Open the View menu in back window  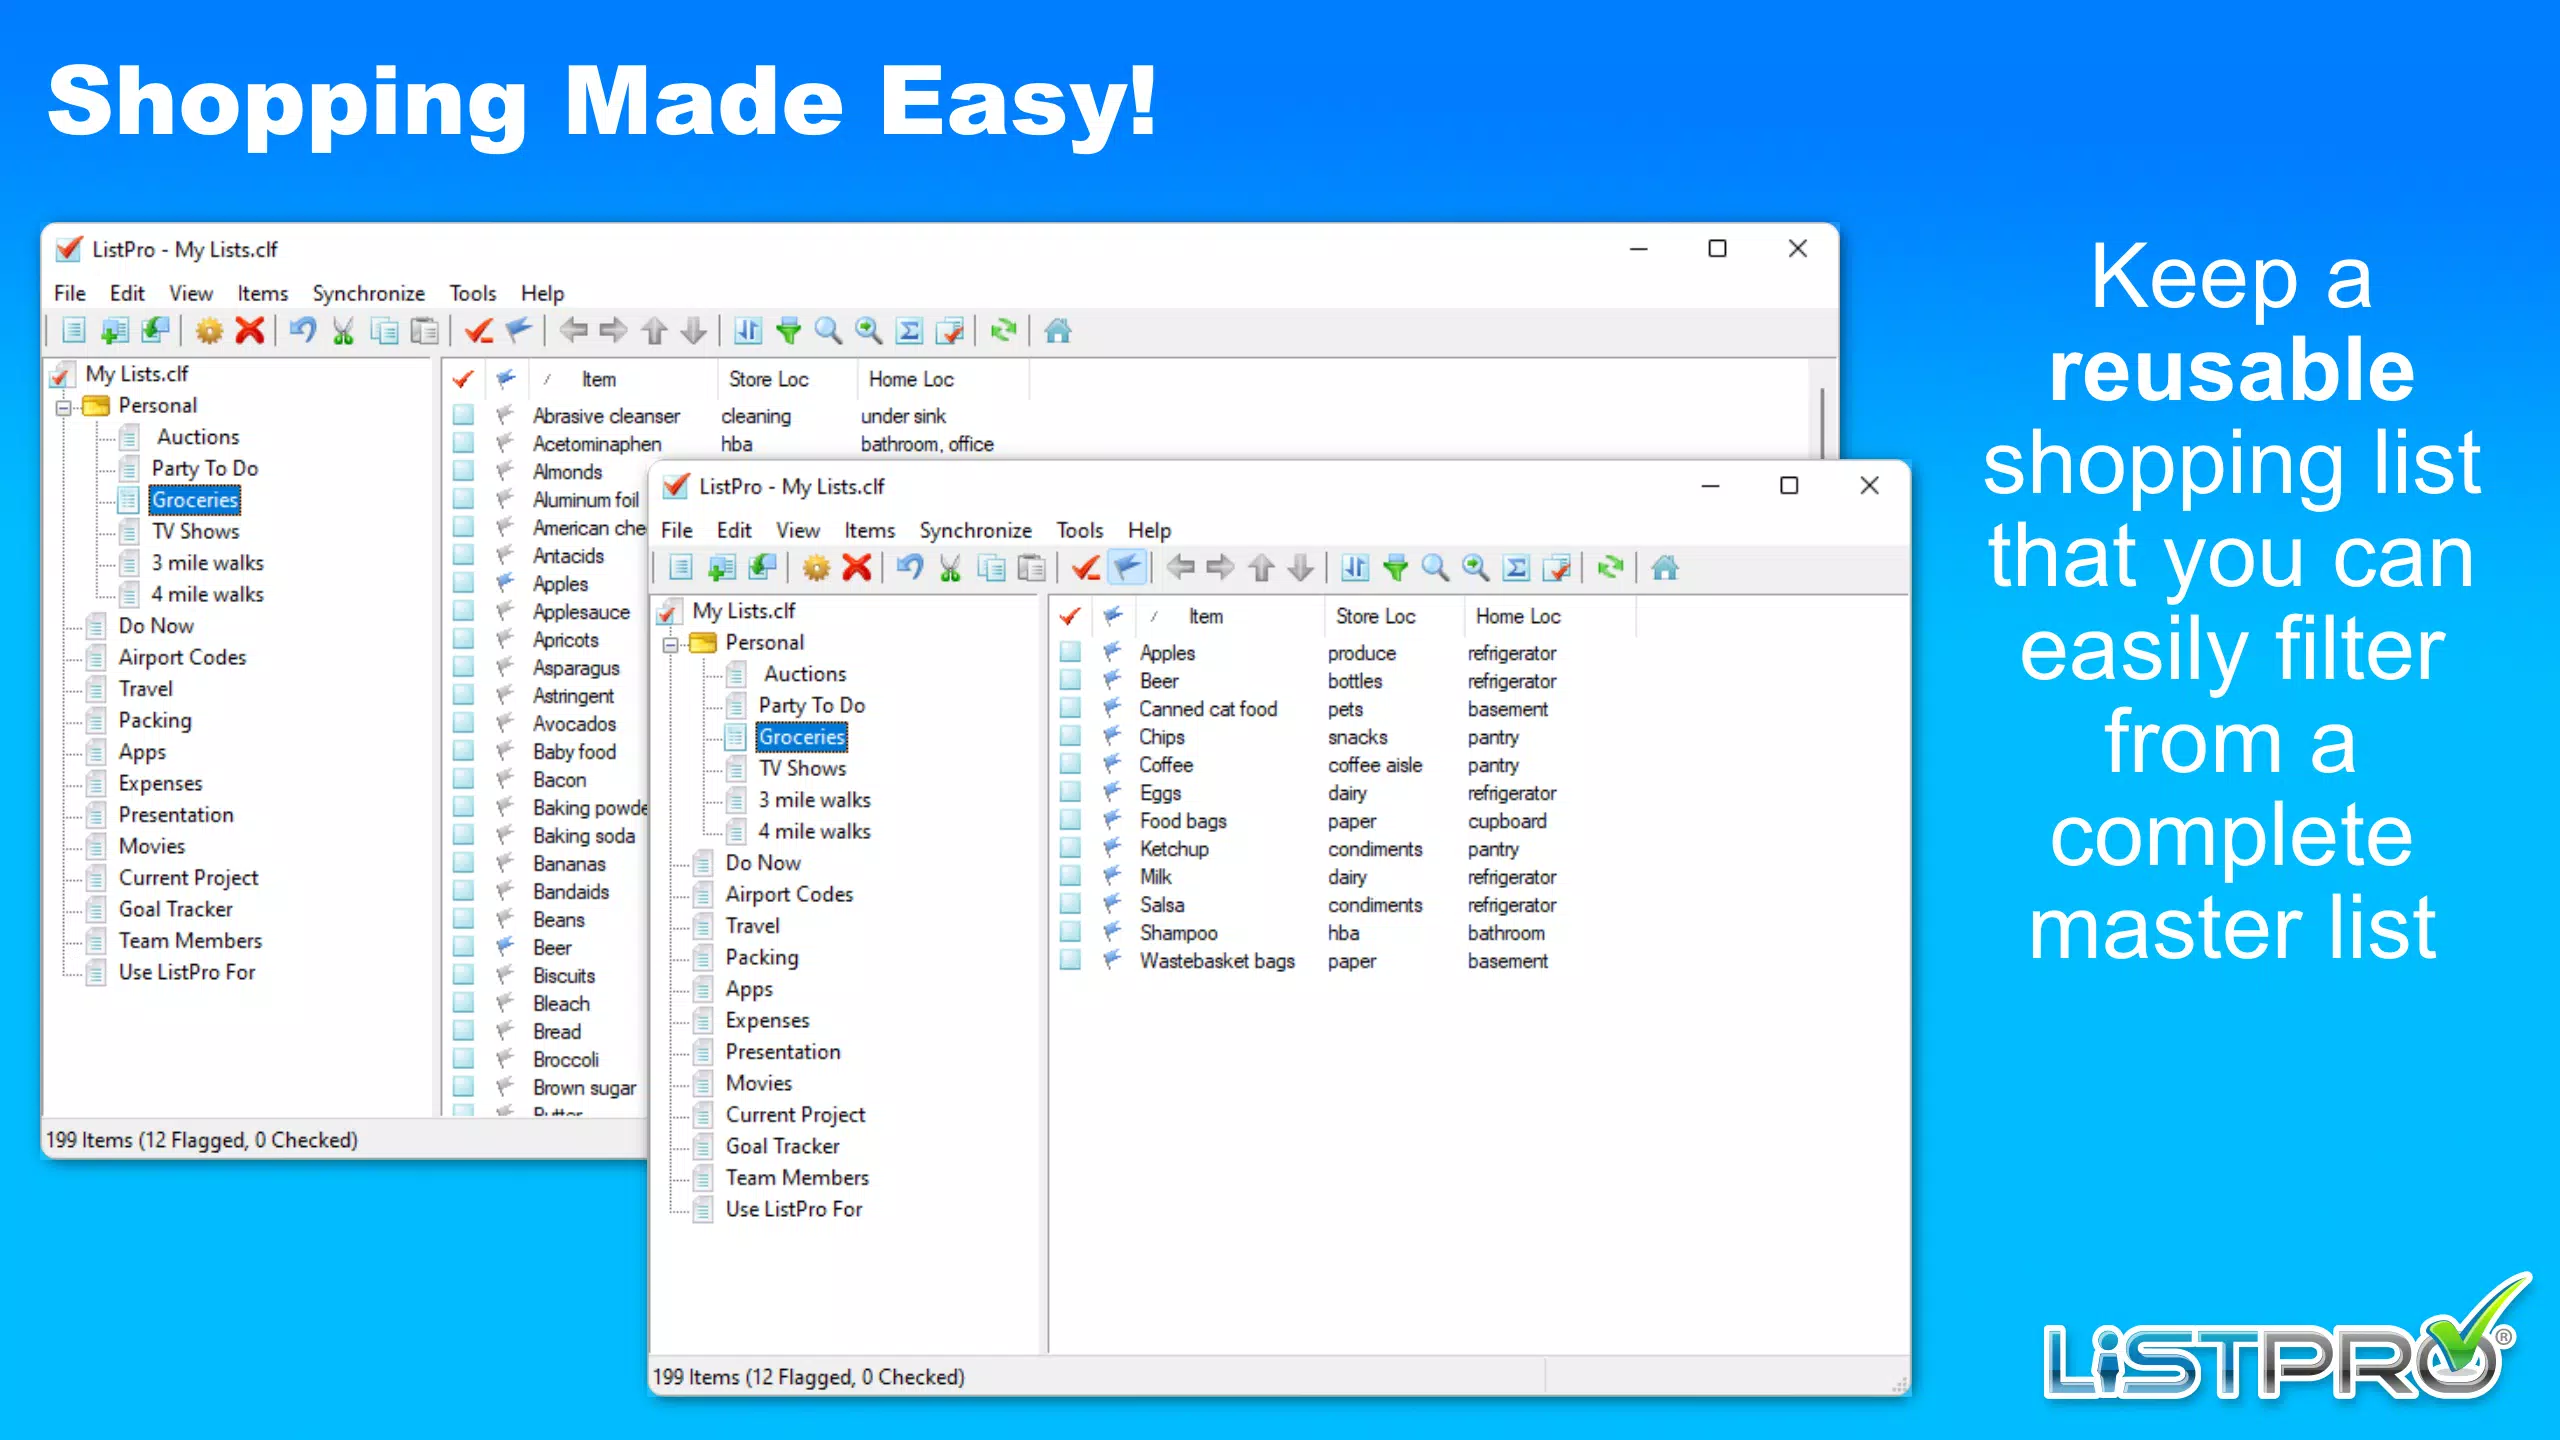point(191,293)
